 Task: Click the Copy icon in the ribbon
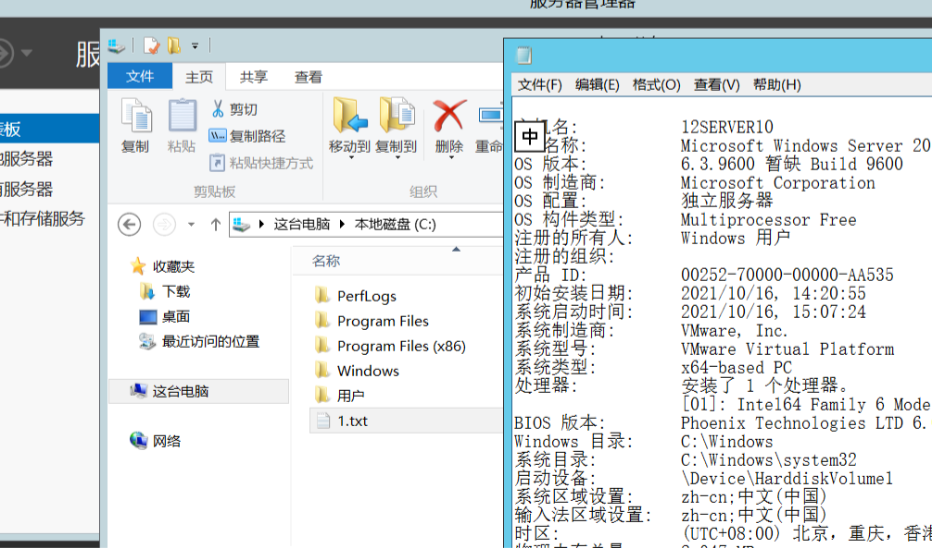pyautogui.click(x=136, y=116)
